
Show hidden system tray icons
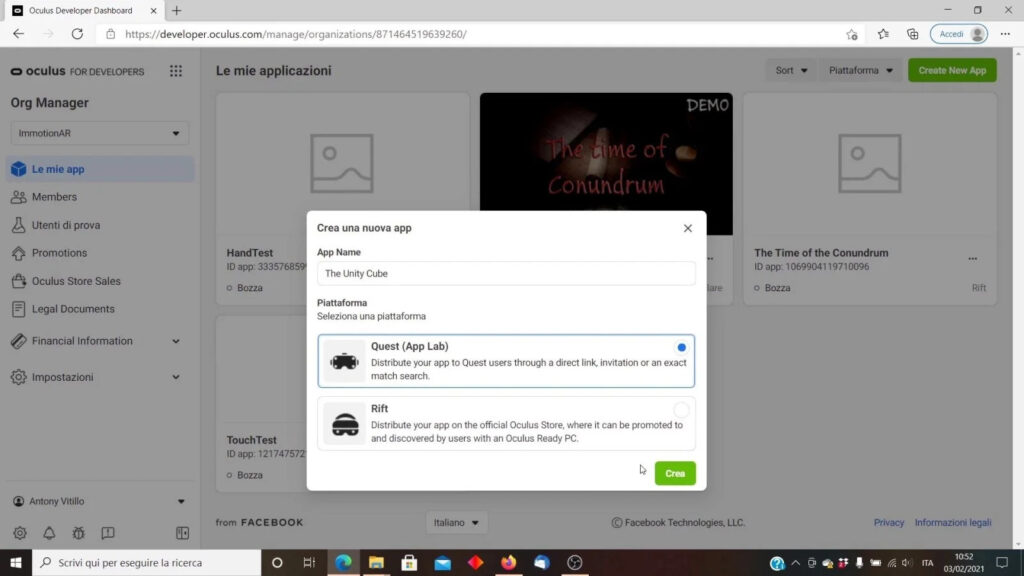[x=795, y=562]
